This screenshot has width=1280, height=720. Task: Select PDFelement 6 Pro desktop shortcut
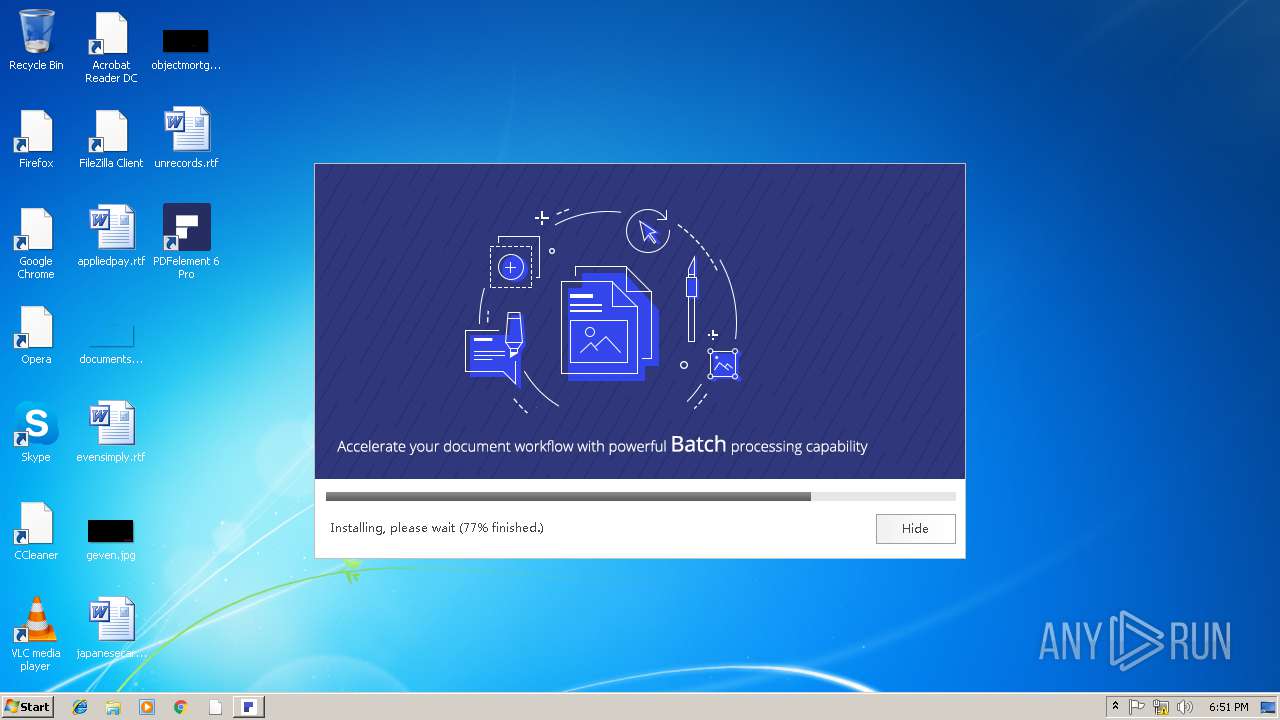186,242
